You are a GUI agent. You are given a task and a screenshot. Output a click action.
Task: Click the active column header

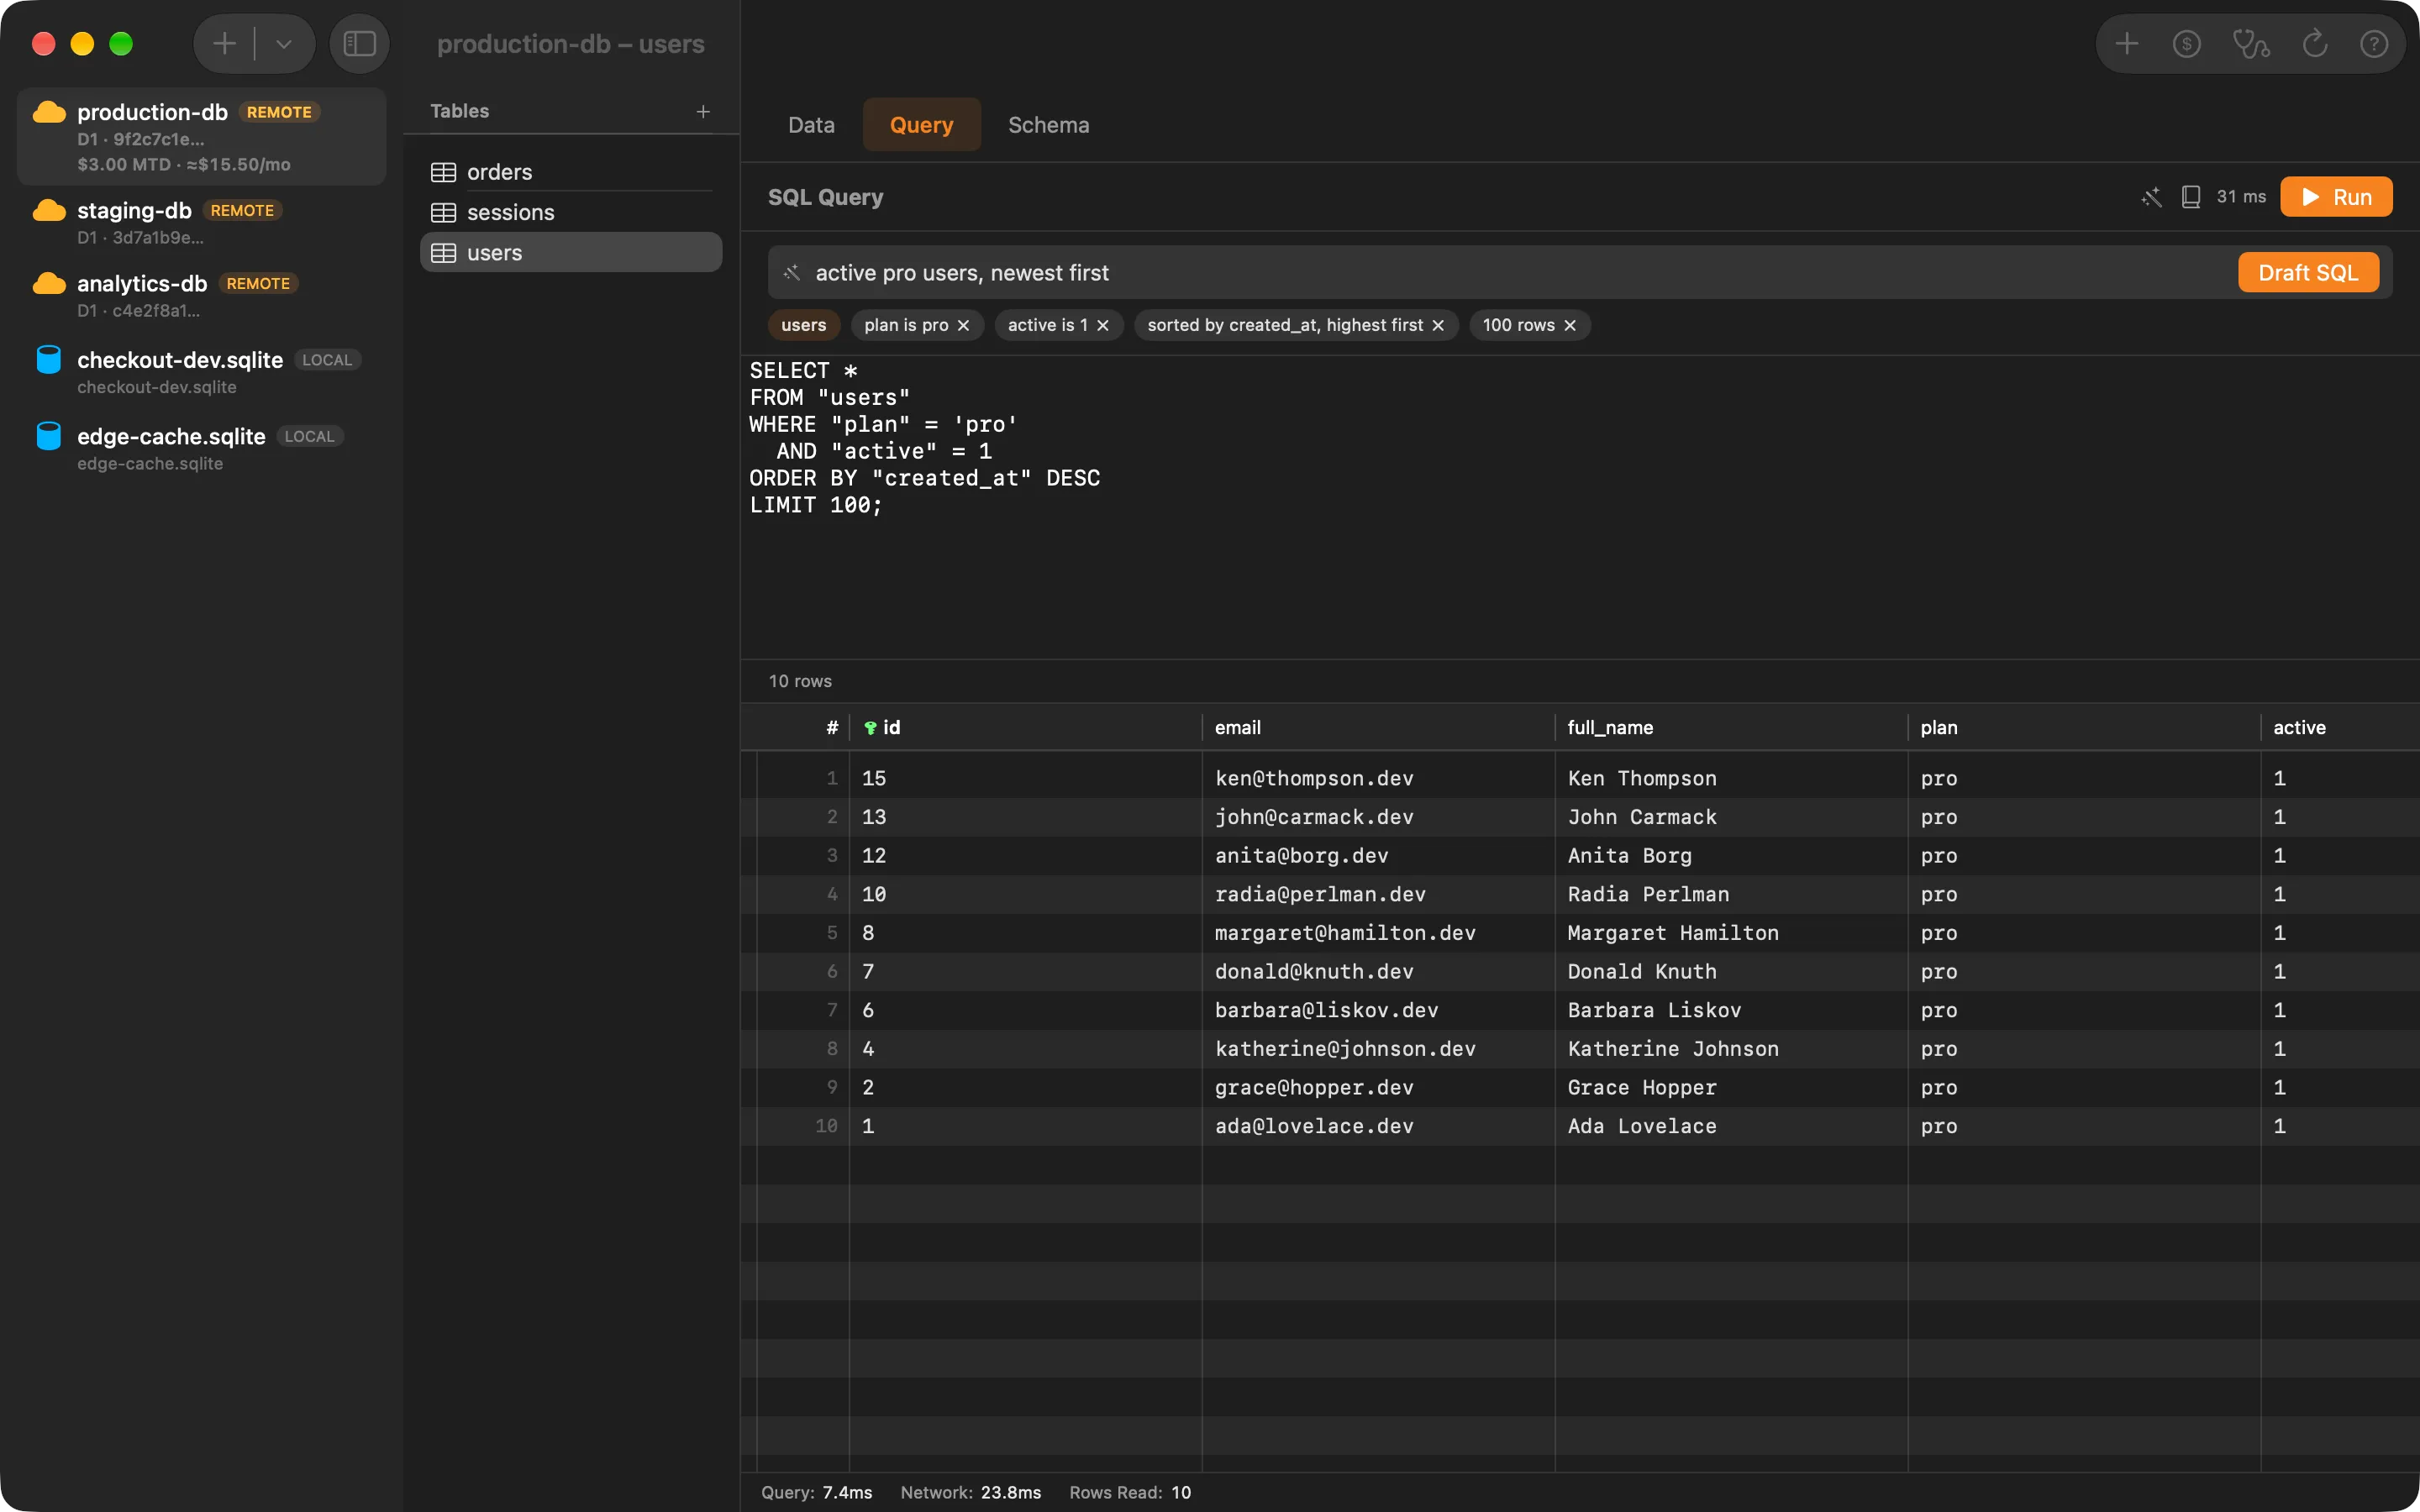2340,728
